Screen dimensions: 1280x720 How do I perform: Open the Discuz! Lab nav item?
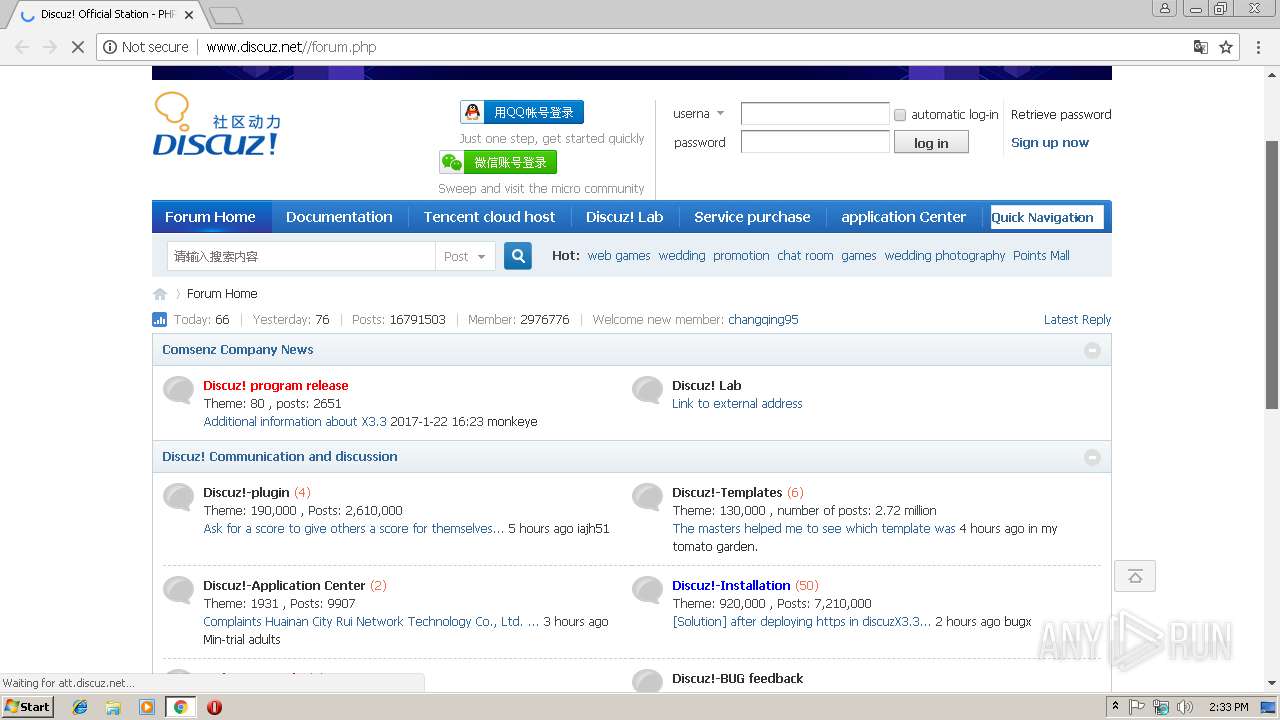click(625, 217)
